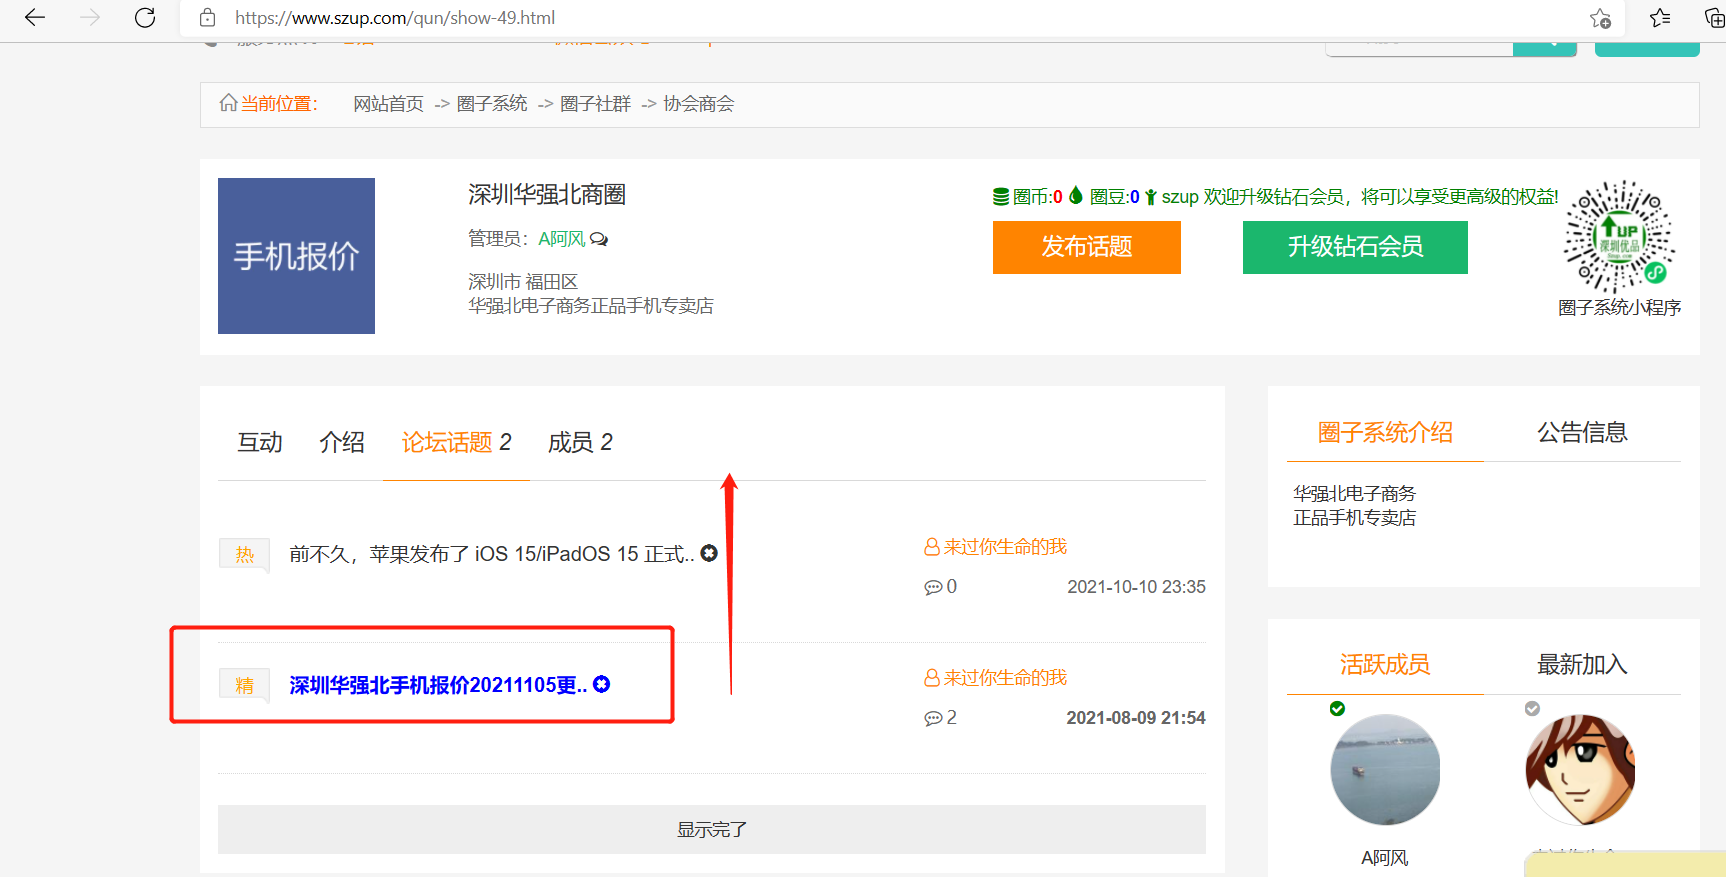The width and height of the screenshot is (1726, 877).
Task: Click the 手机报价 blue group thumbnail
Action: pyautogui.click(x=296, y=256)
